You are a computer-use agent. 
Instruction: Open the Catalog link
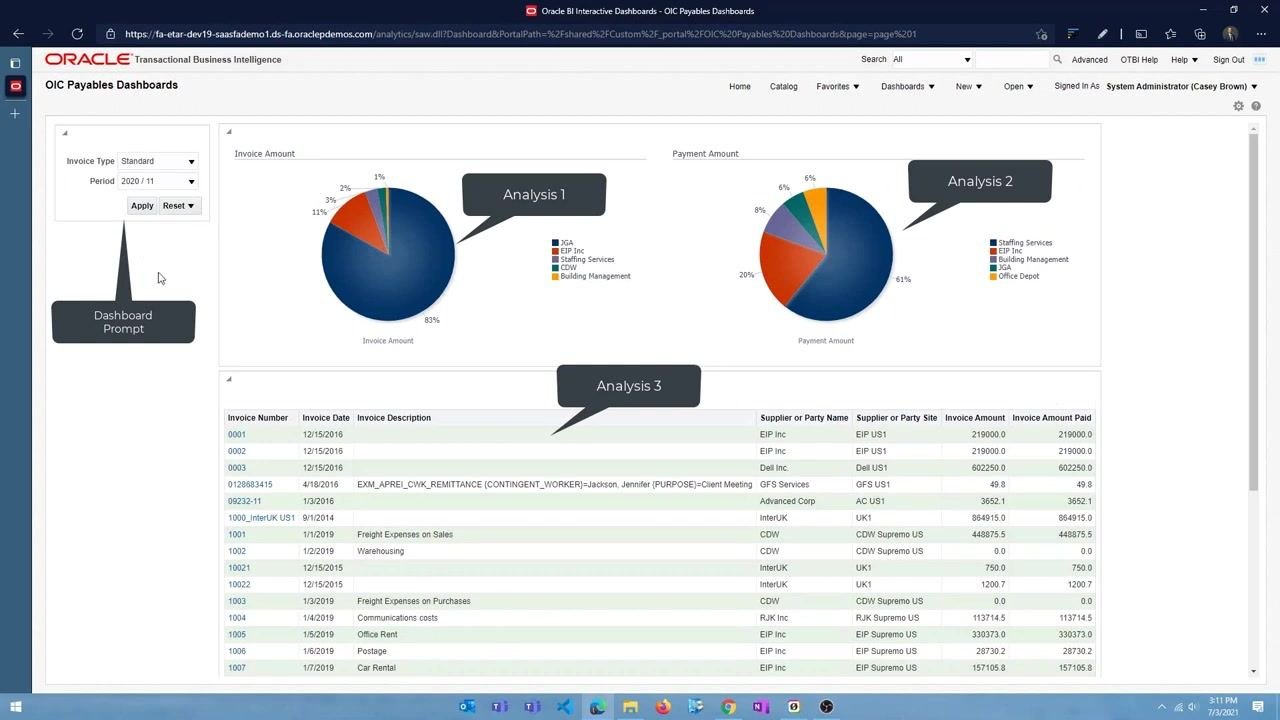point(784,87)
